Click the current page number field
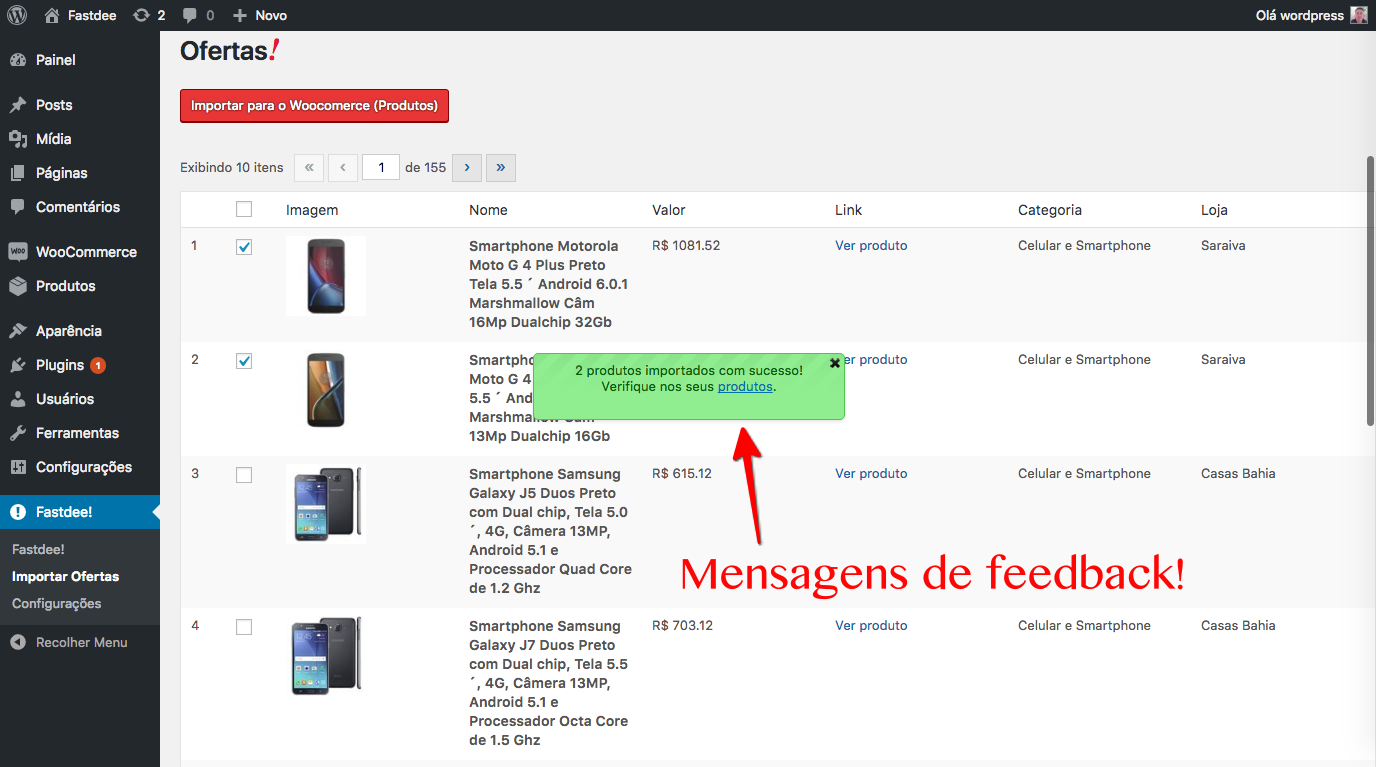1376x767 pixels. click(x=381, y=168)
